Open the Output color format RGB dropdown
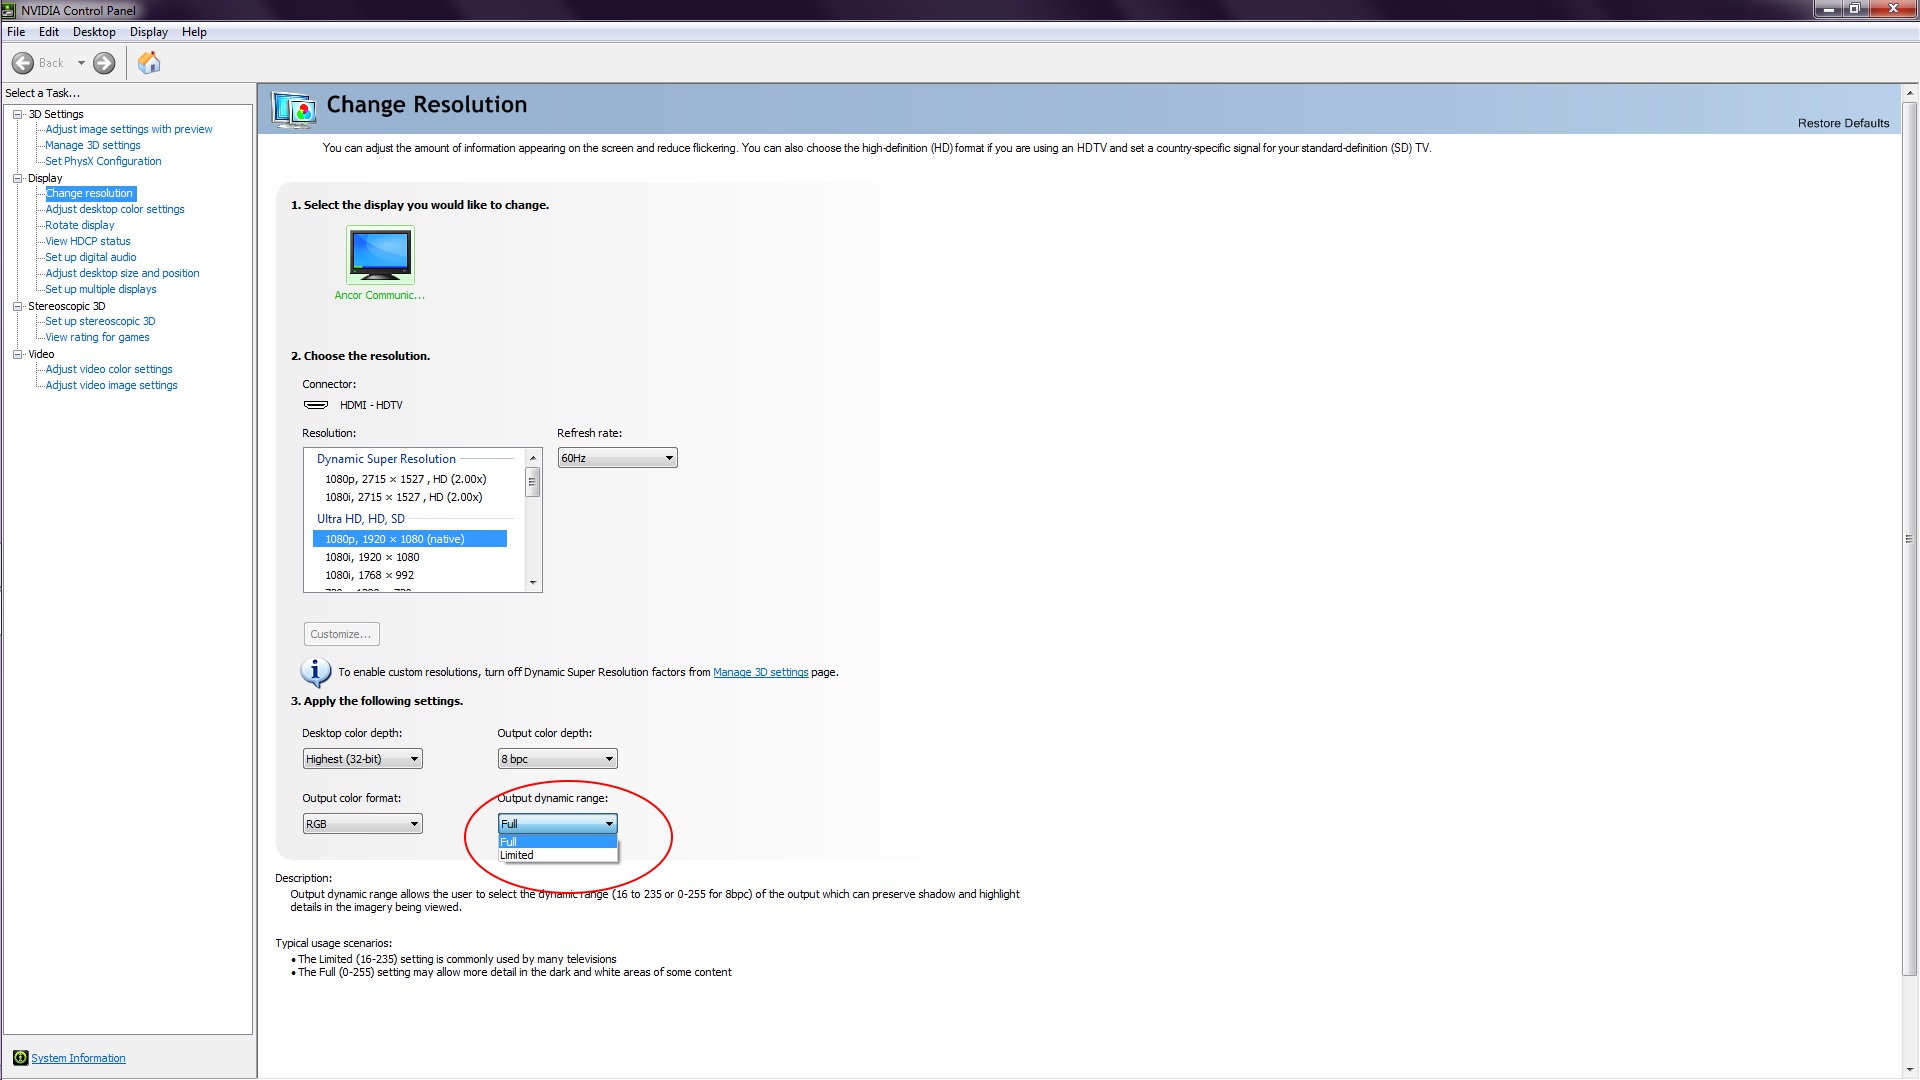The height and width of the screenshot is (1080, 1920). [x=362, y=824]
